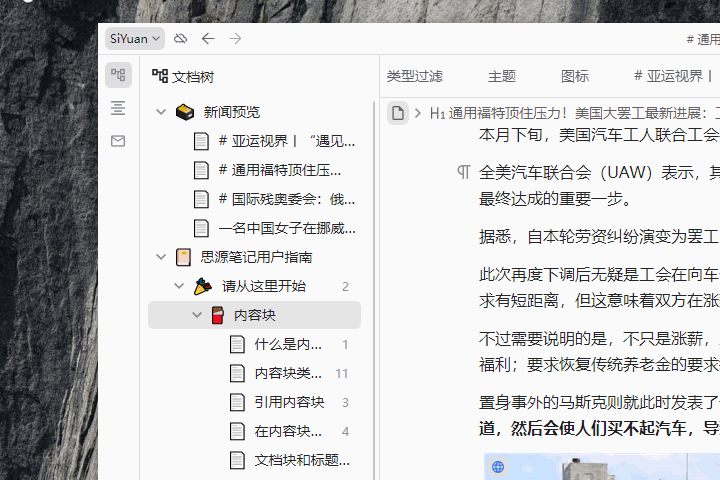The height and width of the screenshot is (480, 720).
Task: Collapse the 新闻预览 notebook
Action: [x=161, y=112]
